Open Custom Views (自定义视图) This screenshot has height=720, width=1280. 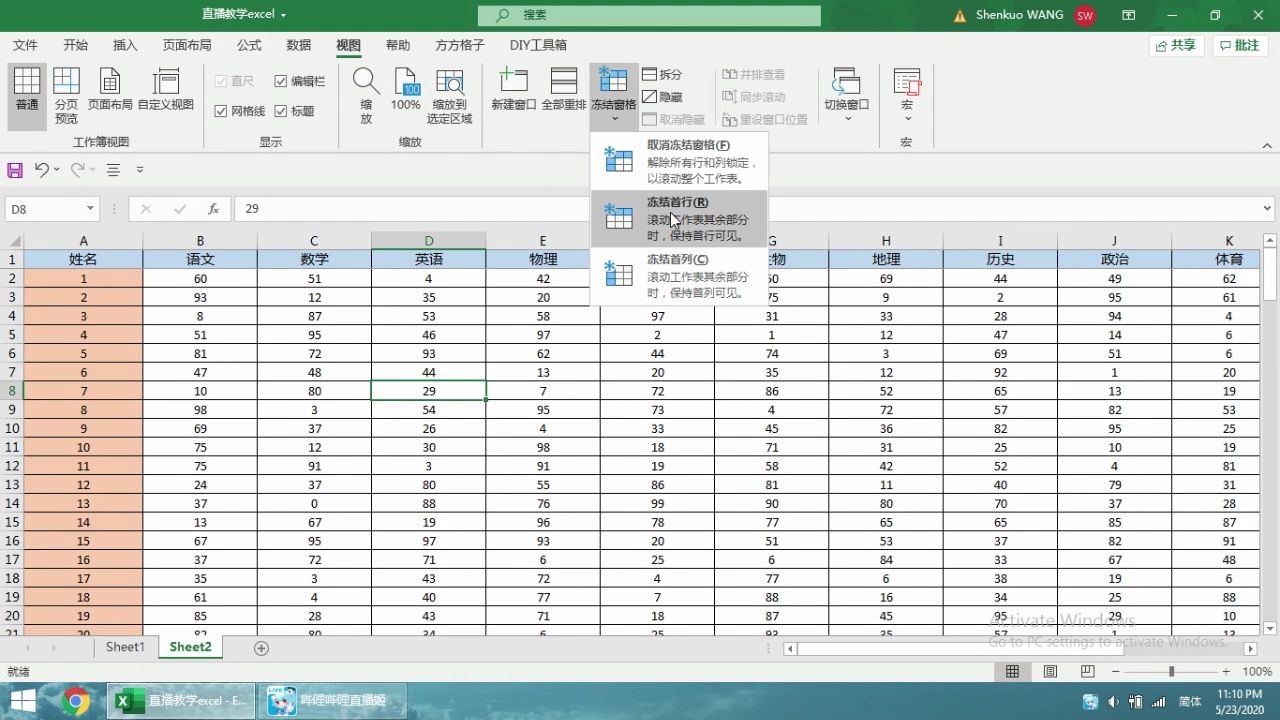tap(166, 91)
